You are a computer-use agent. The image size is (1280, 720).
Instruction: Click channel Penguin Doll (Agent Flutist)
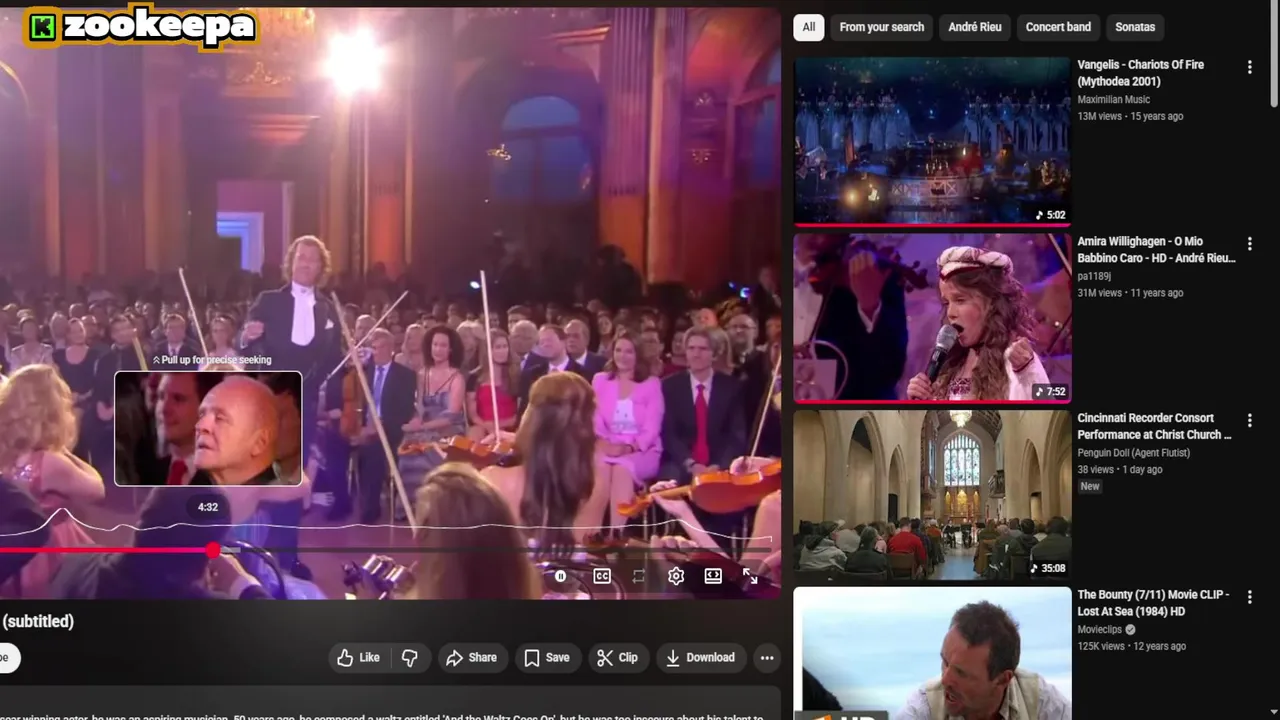pos(1134,453)
